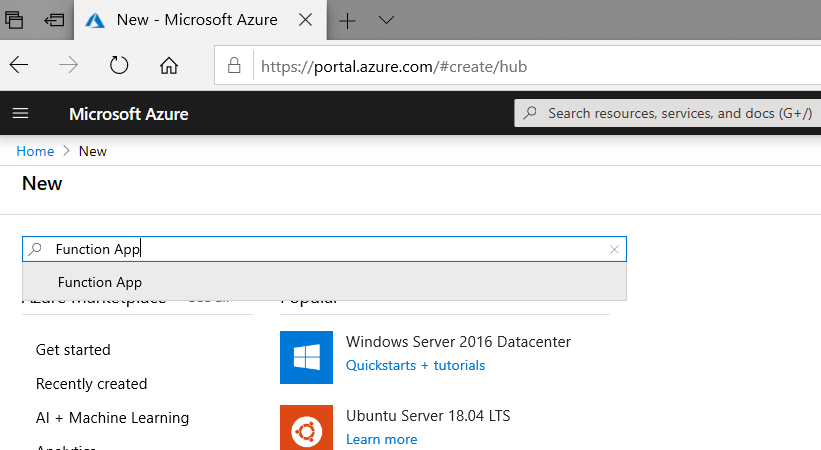Click the Windows Server 2016 Datacenter title

(x=458, y=342)
